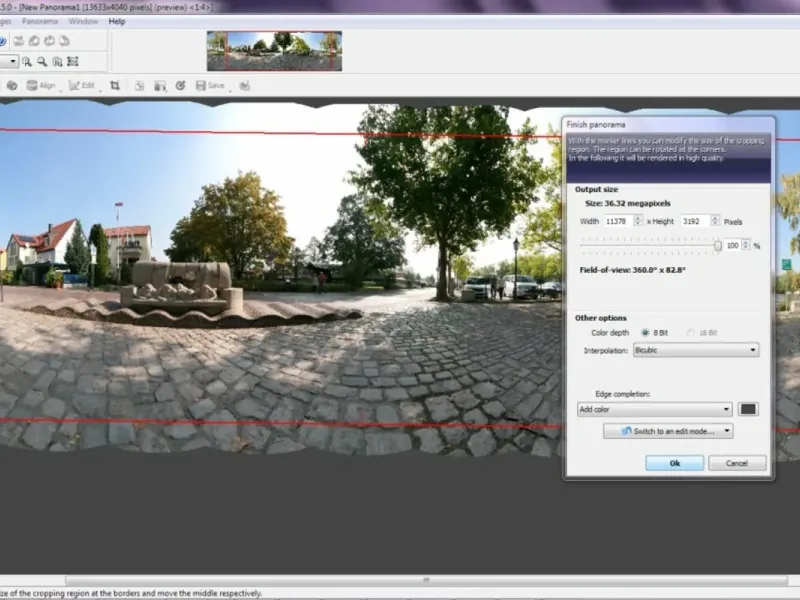This screenshot has height=600, width=800.
Task: Select the Crop tool icon
Action: pyautogui.click(x=115, y=86)
